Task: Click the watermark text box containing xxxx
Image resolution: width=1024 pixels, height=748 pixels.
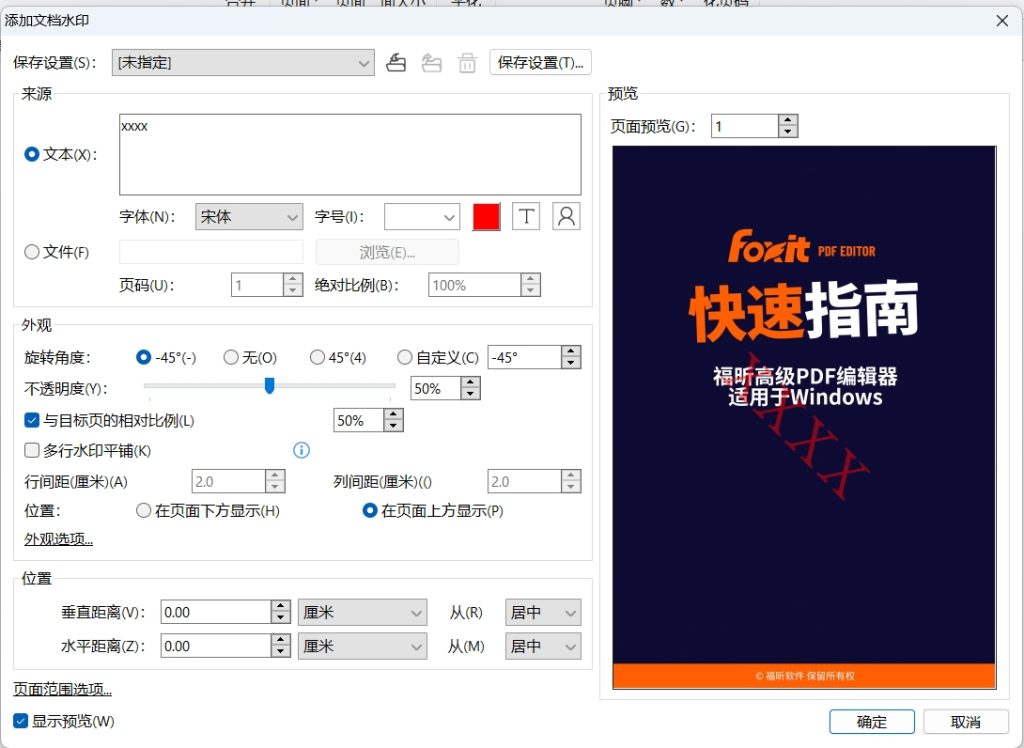Action: [x=350, y=154]
